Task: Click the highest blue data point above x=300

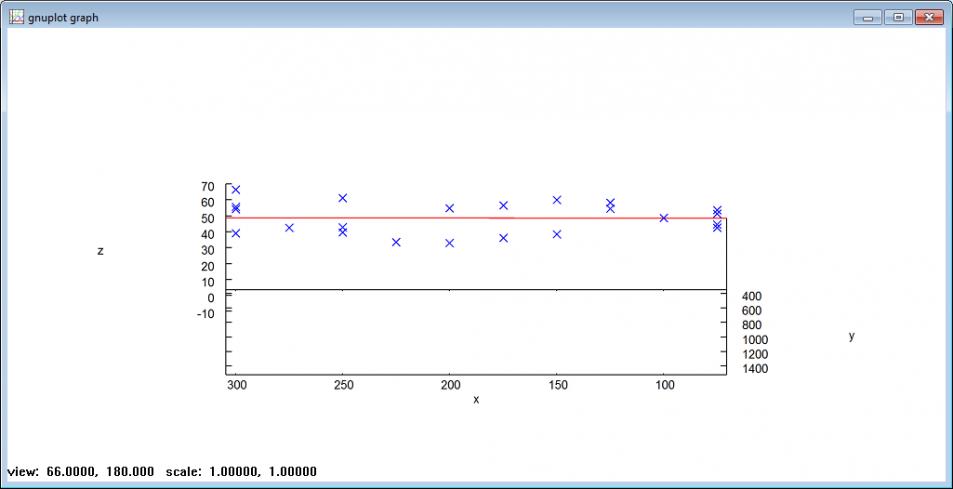Action: (236, 190)
